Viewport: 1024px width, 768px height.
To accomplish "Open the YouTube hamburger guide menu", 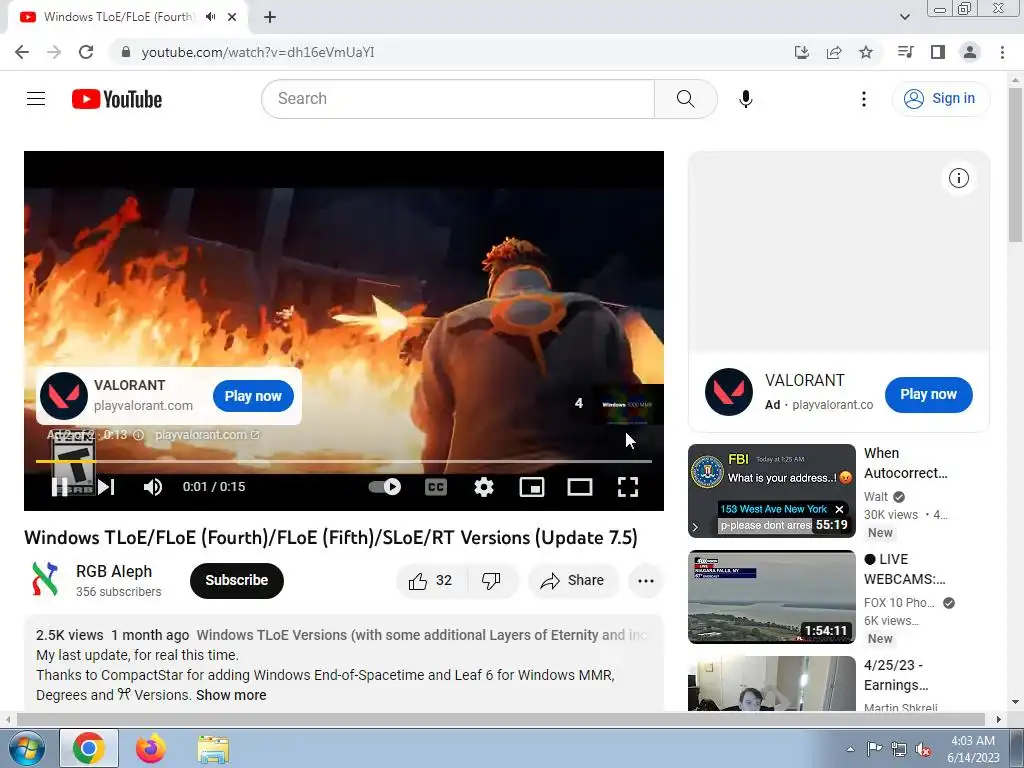I will click(36, 99).
